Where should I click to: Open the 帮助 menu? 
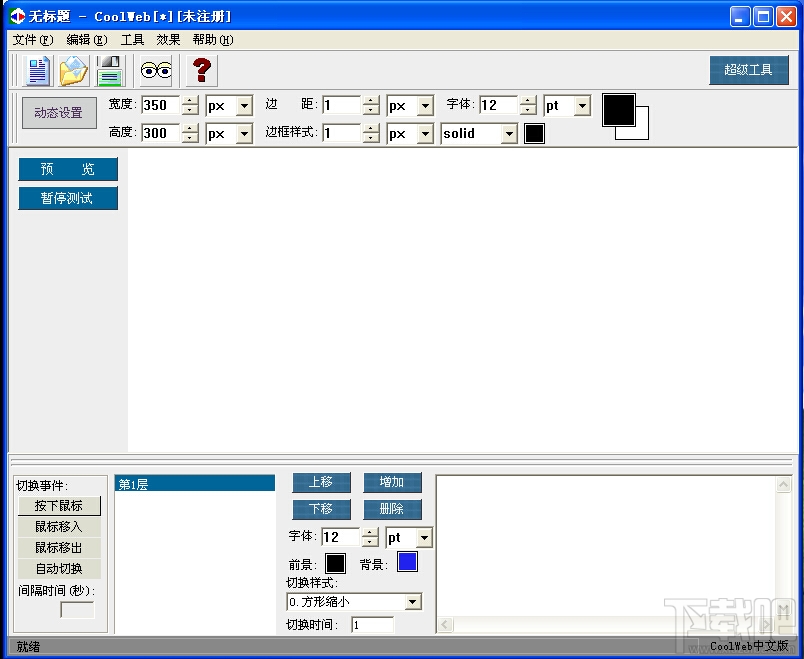point(213,39)
